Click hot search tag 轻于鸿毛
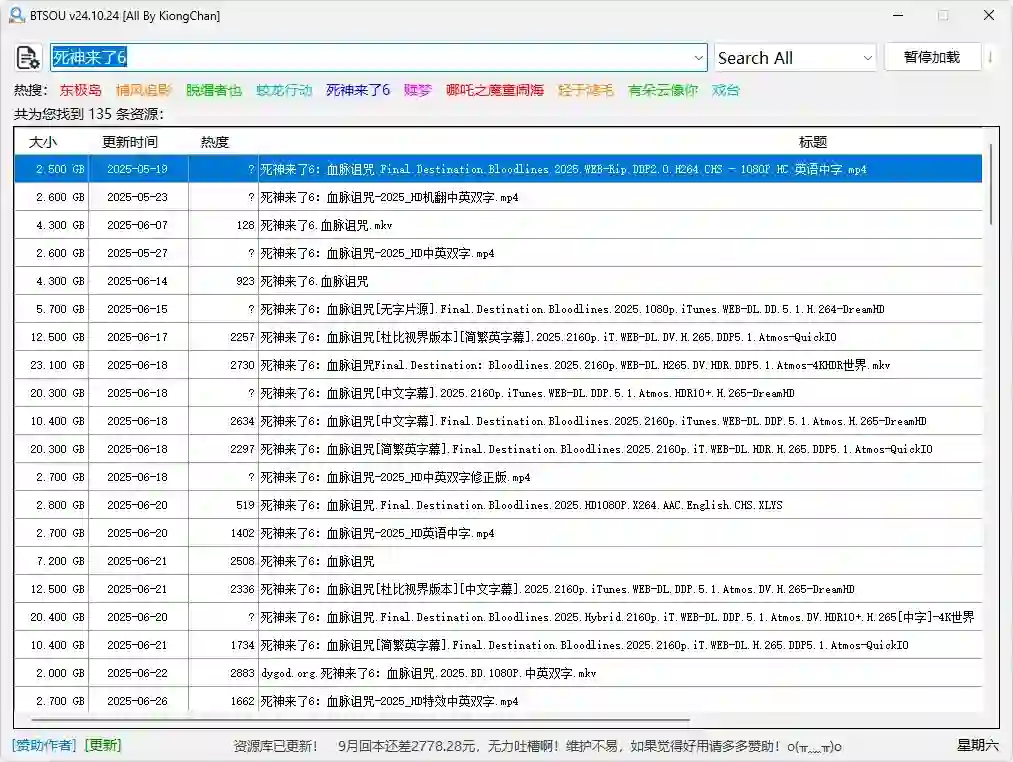The height and width of the screenshot is (762, 1013). (x=585, y=90)
